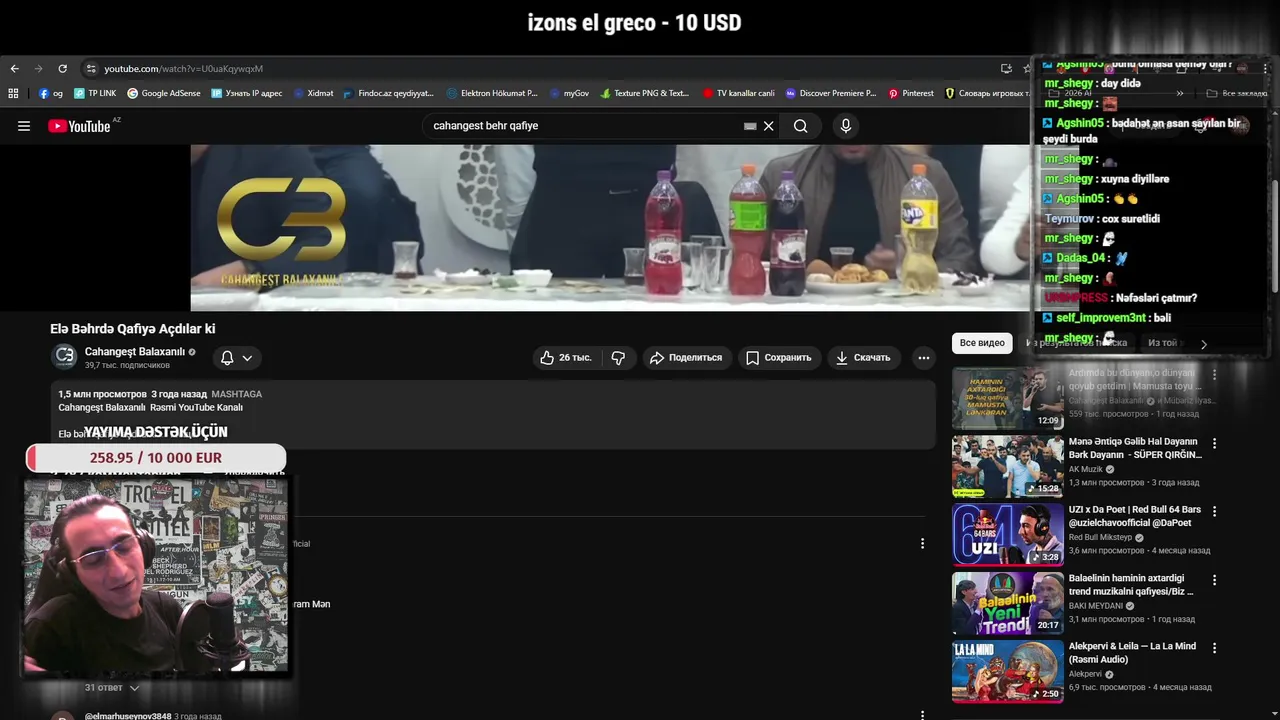This screenshot has width=1280, height=720.
Task: Show next filter chips with right arrow
Action: (1204, 344)
